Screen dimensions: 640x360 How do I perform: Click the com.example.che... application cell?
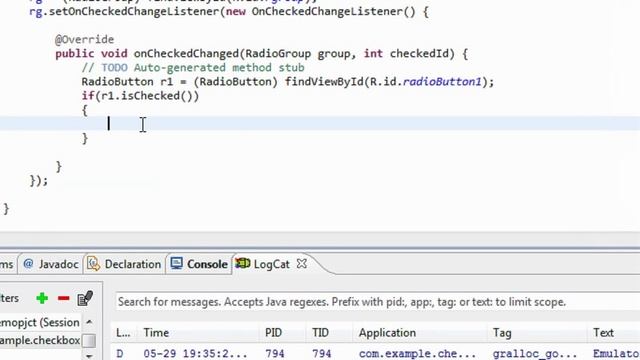[417, 353]
